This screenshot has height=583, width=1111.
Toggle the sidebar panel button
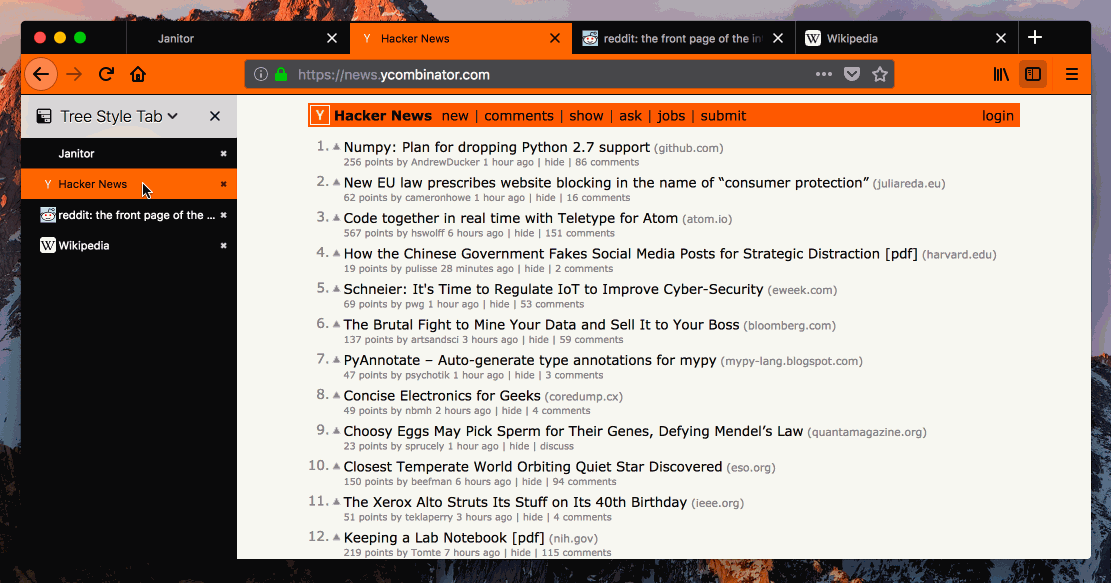(x=1033, y=74)
